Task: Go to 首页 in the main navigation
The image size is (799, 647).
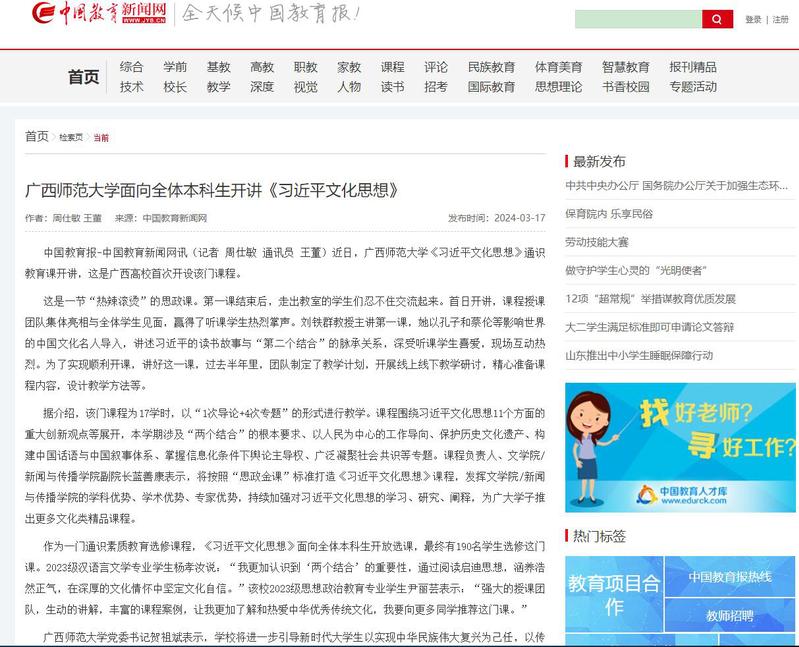Action: (x=84, y=77)
